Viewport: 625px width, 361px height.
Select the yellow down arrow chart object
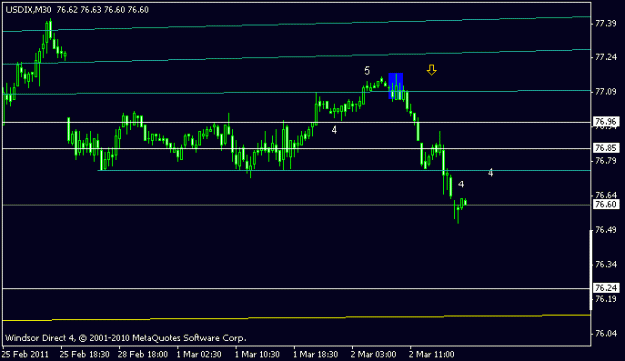pos(431,70)
